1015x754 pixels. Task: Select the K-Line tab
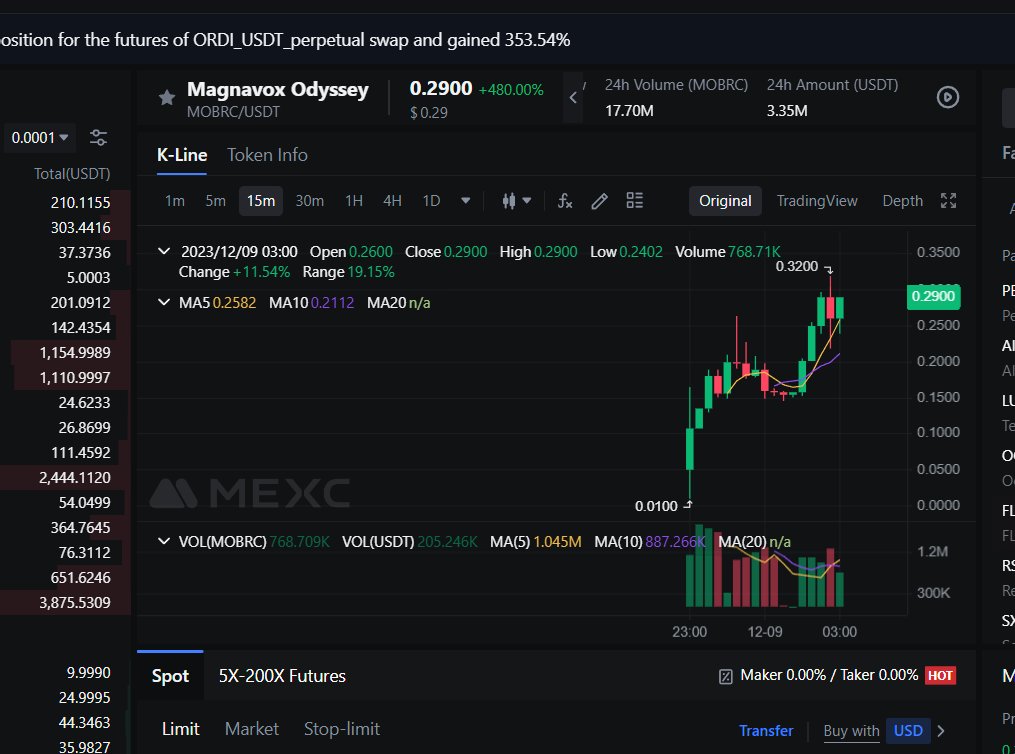click(182, 155)
